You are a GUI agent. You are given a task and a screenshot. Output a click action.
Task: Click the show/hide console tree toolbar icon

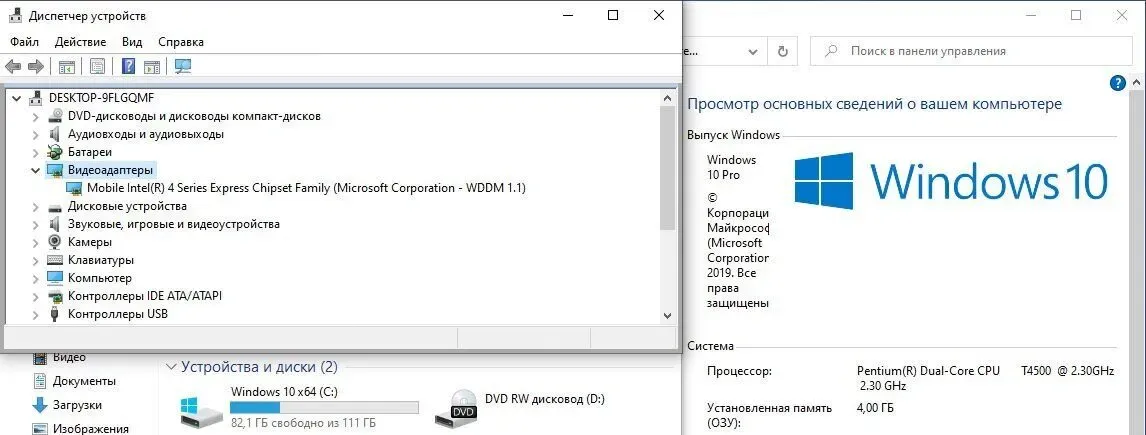pos(67,67)
